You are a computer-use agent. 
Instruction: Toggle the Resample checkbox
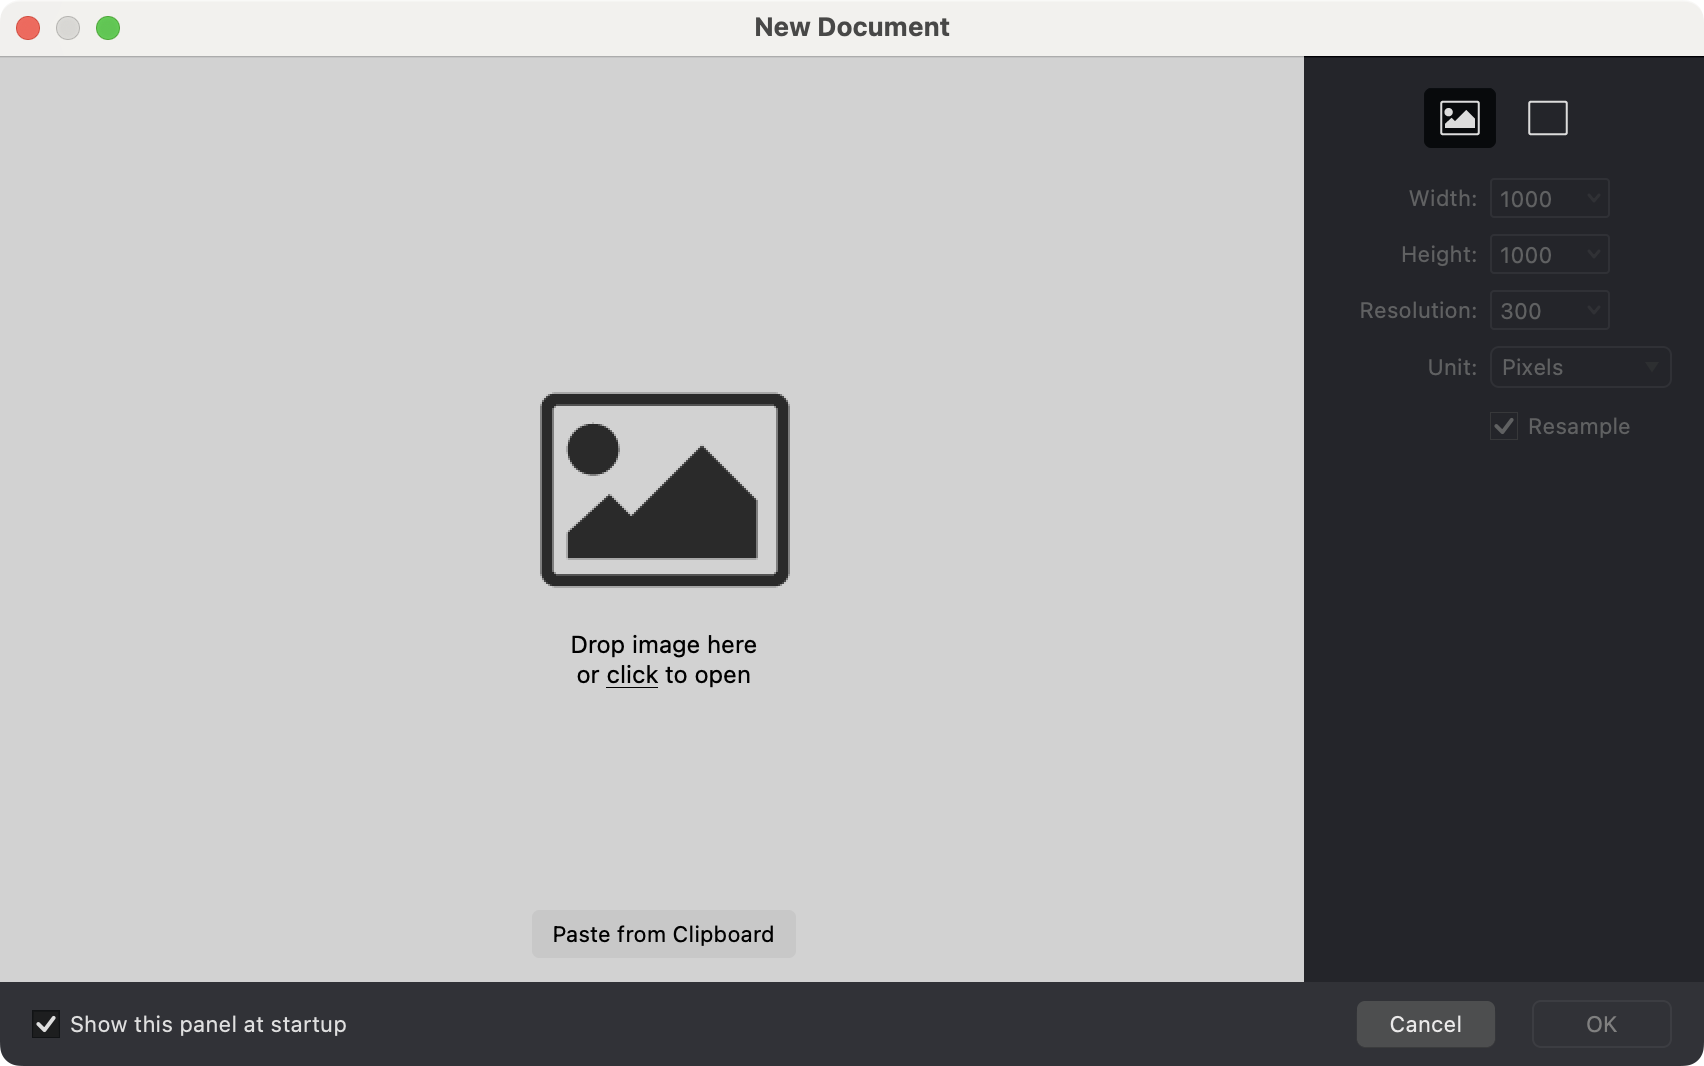tap(1504, 426)
